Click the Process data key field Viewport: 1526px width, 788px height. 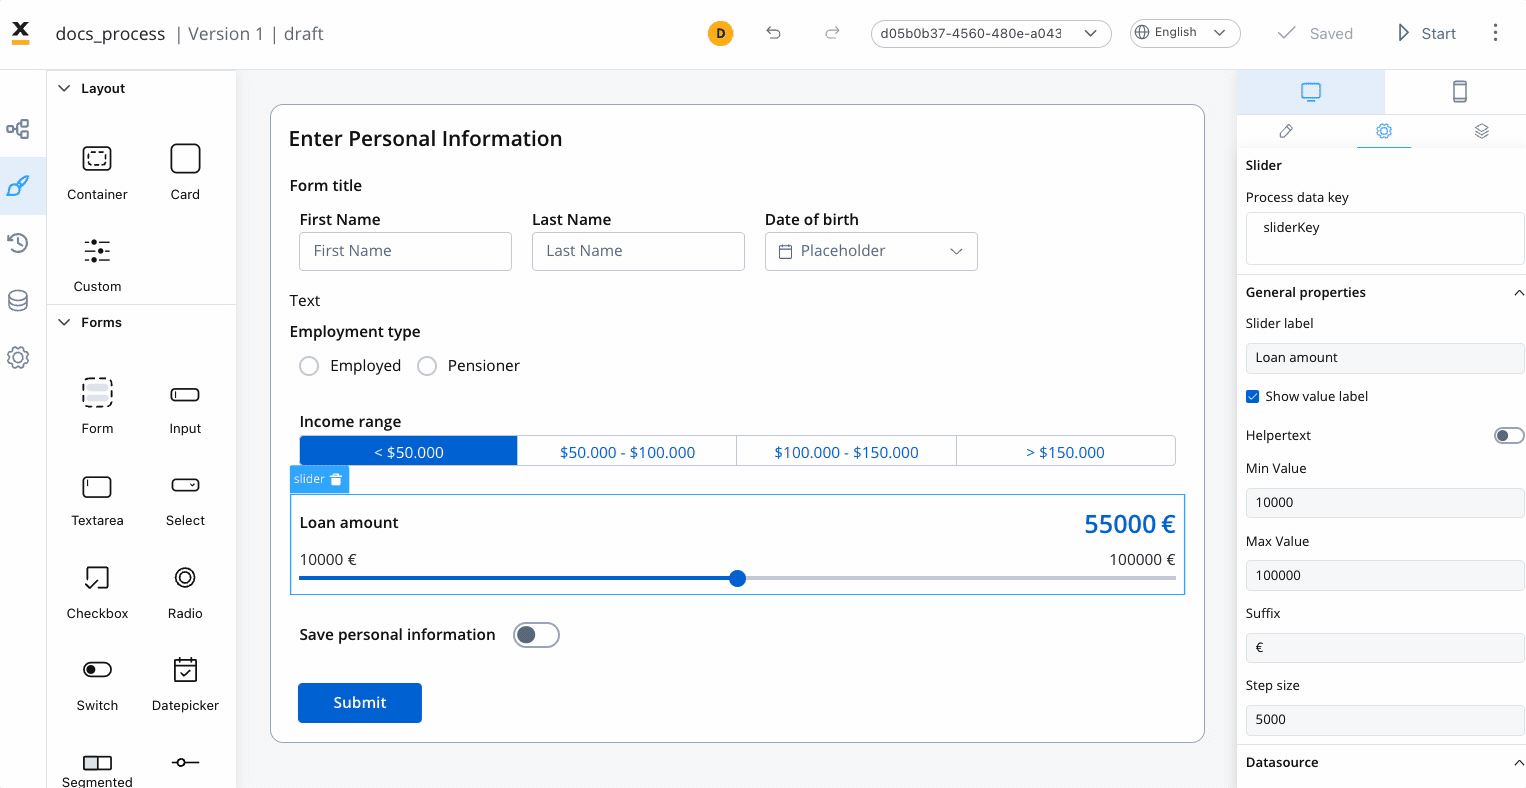click(x=1385, y=238)
